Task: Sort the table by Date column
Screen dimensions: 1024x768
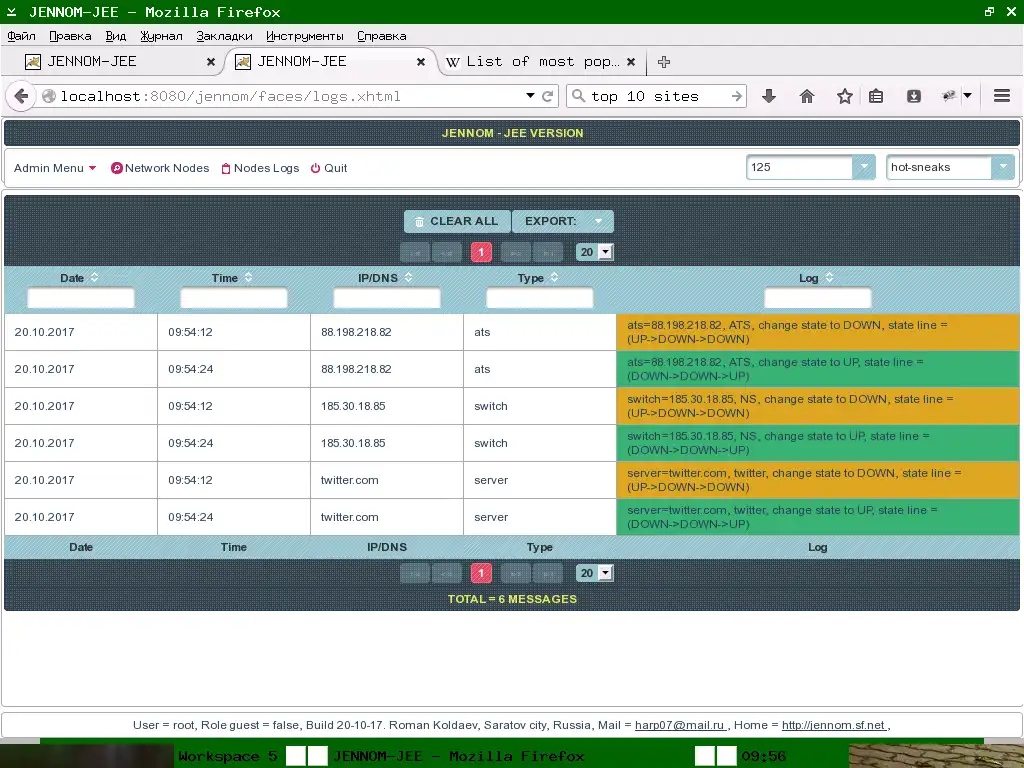Action: click(x=94, y=278)
